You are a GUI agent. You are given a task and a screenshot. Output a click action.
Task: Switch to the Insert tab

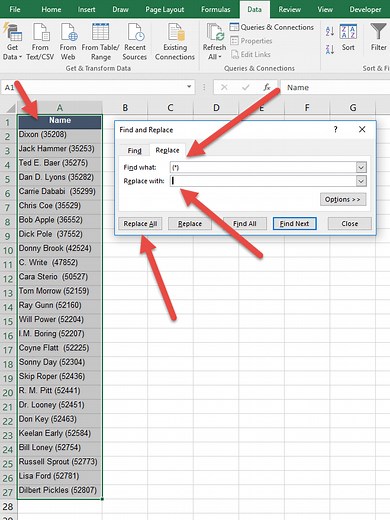coord(87,9)
